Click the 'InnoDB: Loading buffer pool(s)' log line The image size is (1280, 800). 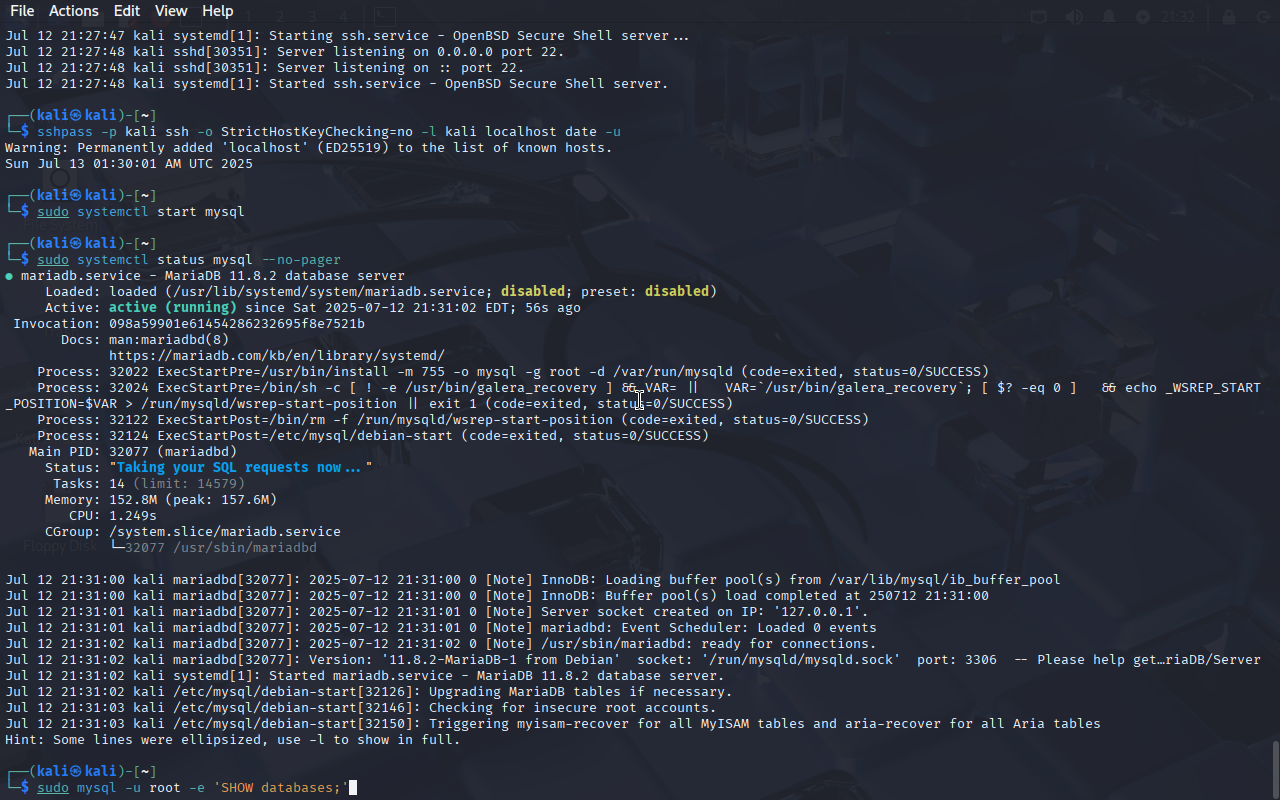pos(533,580)
